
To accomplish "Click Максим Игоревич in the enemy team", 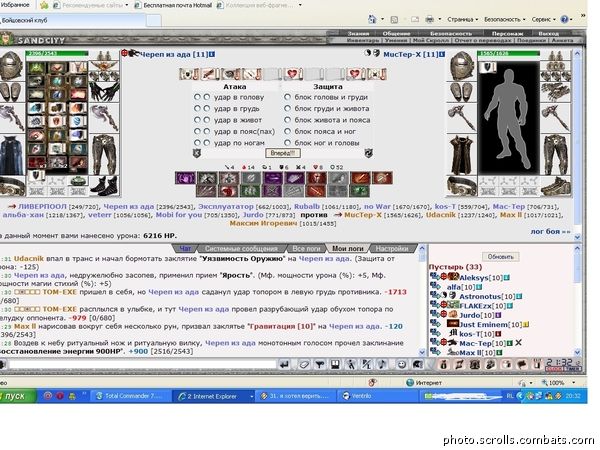I will point(263,223).
